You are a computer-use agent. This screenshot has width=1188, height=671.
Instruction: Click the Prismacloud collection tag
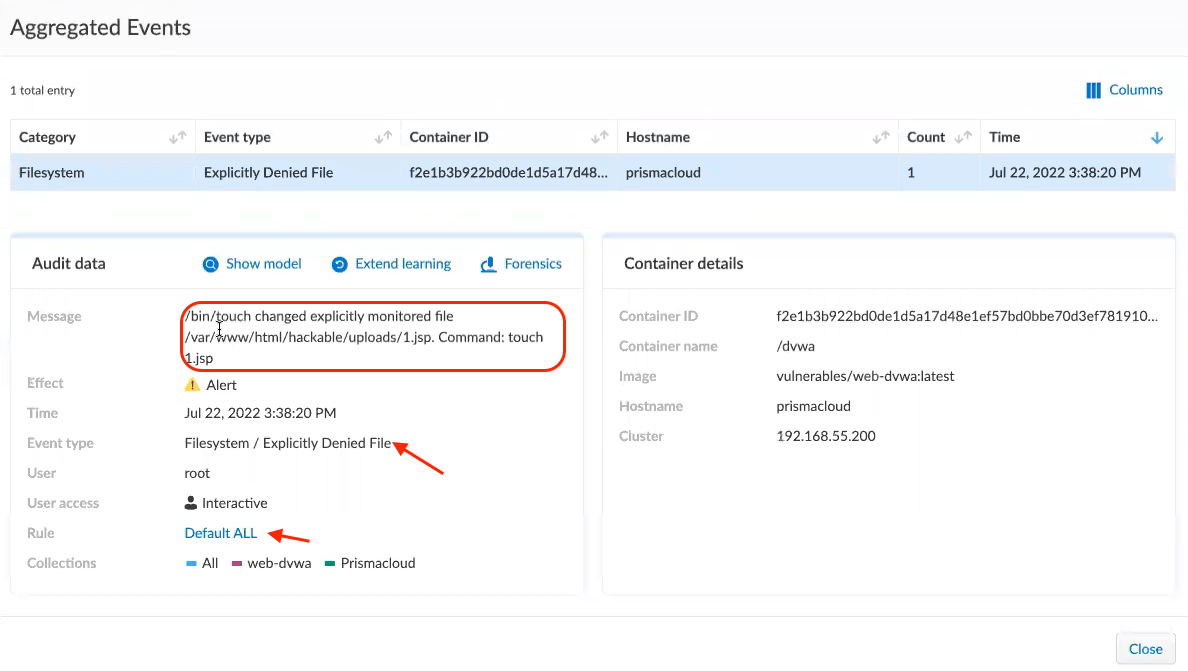[x=377, y=563]
